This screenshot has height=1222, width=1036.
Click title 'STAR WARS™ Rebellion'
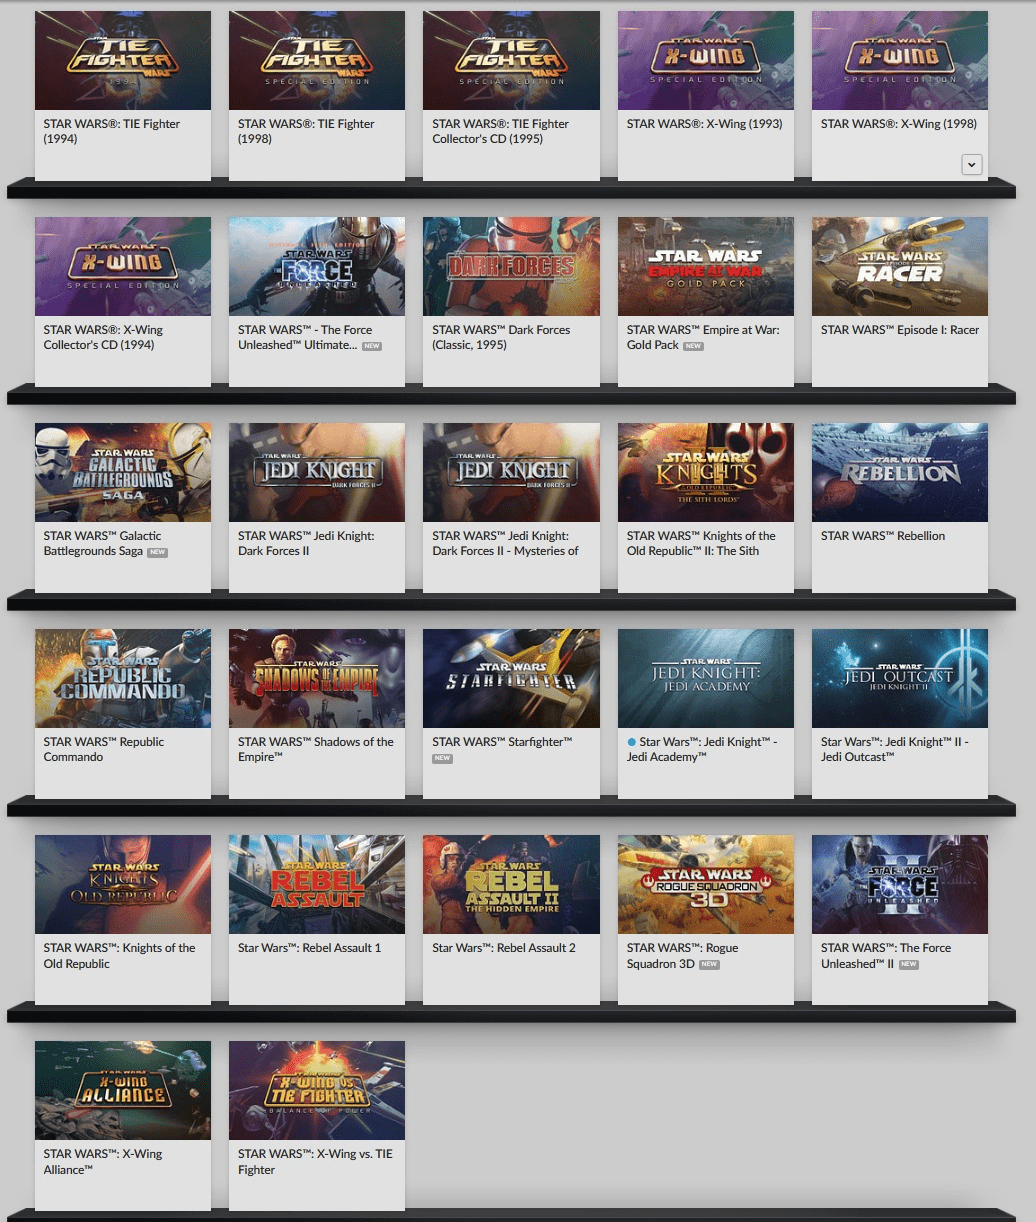883,536
